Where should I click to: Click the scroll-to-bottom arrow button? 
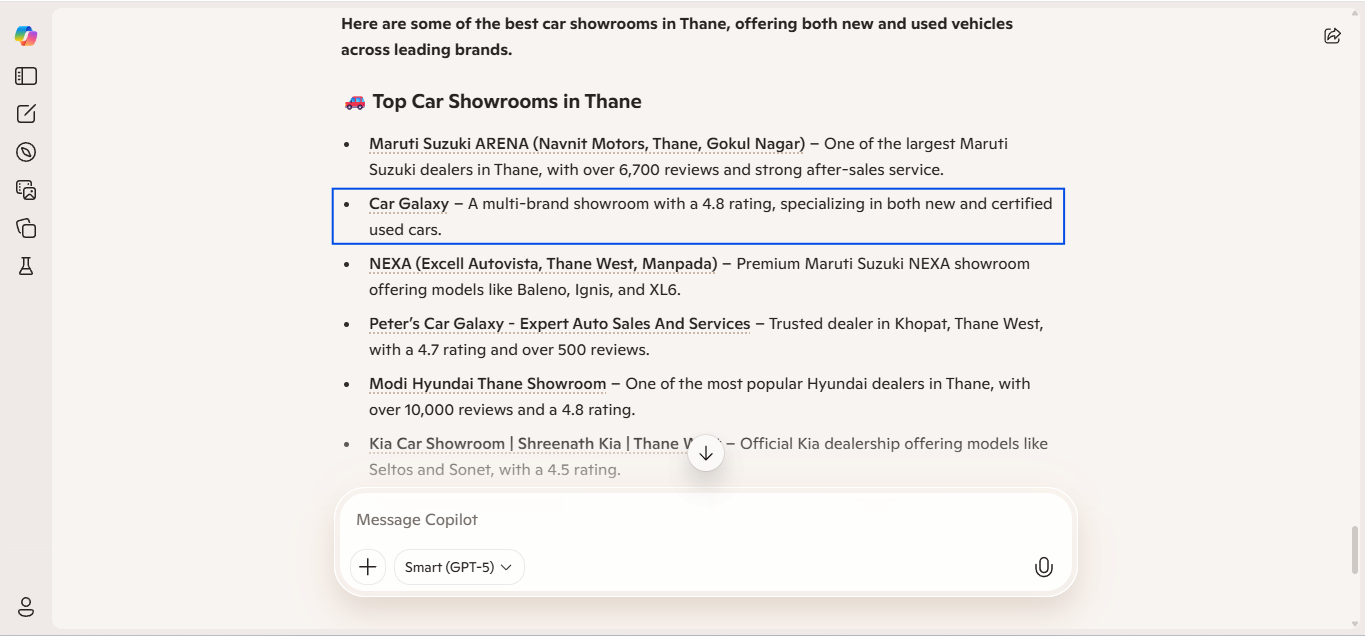(706, 452)
